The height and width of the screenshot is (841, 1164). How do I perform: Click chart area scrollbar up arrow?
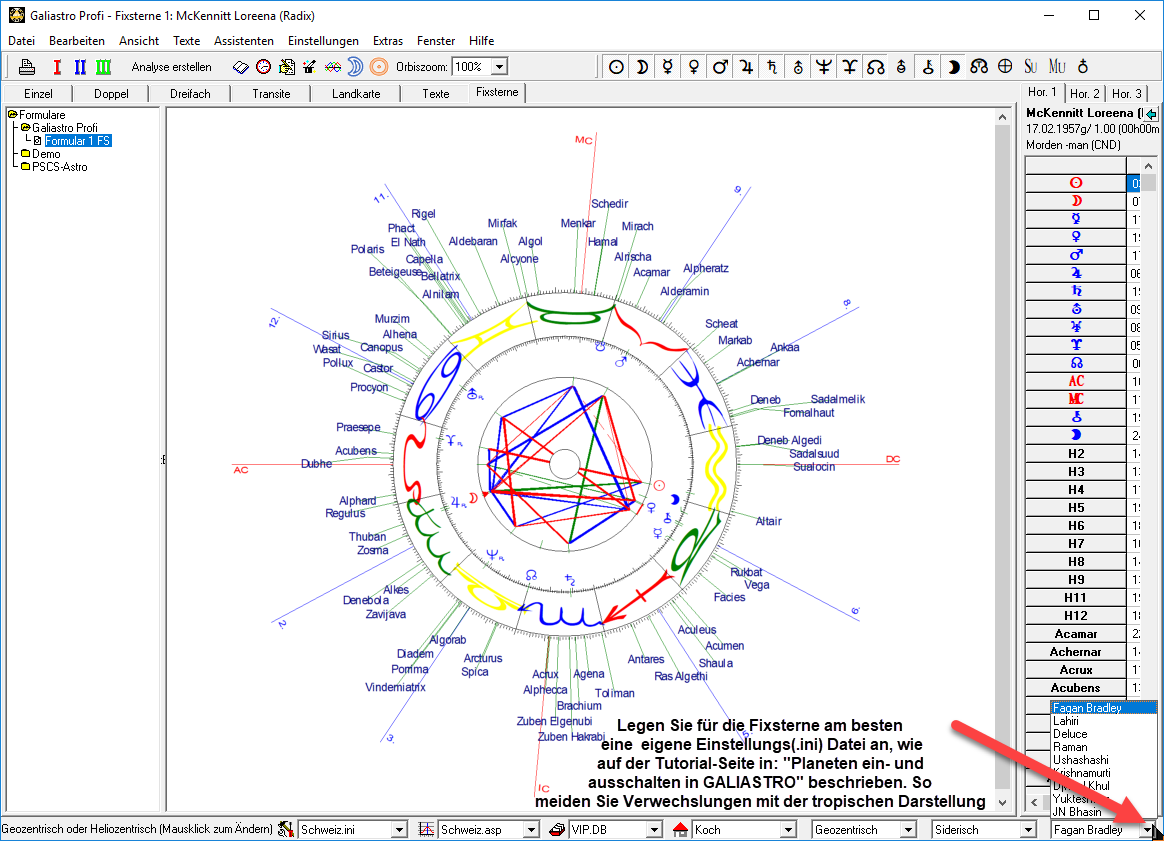pyautogui.click(x=1002, y=117)
